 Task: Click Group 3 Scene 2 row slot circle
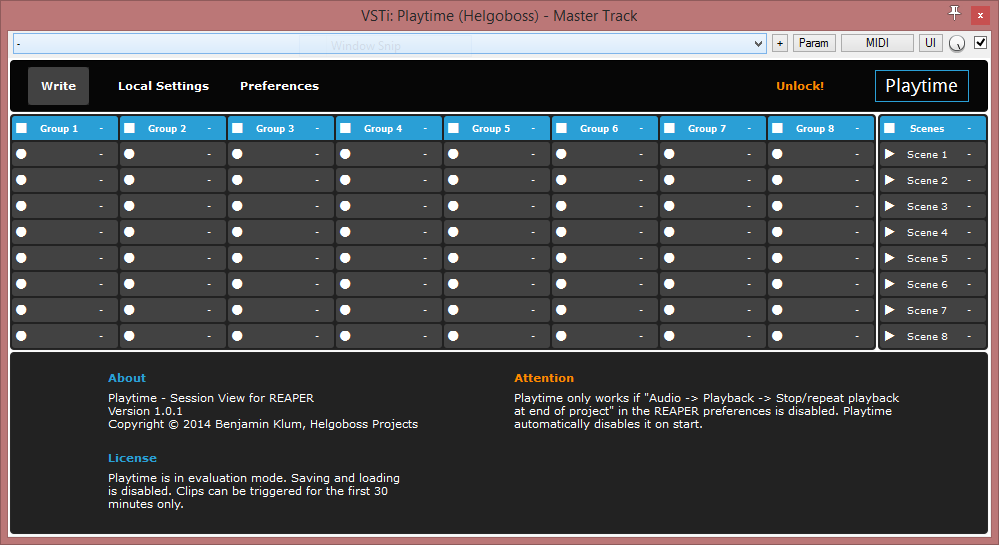tap(237, 180)
